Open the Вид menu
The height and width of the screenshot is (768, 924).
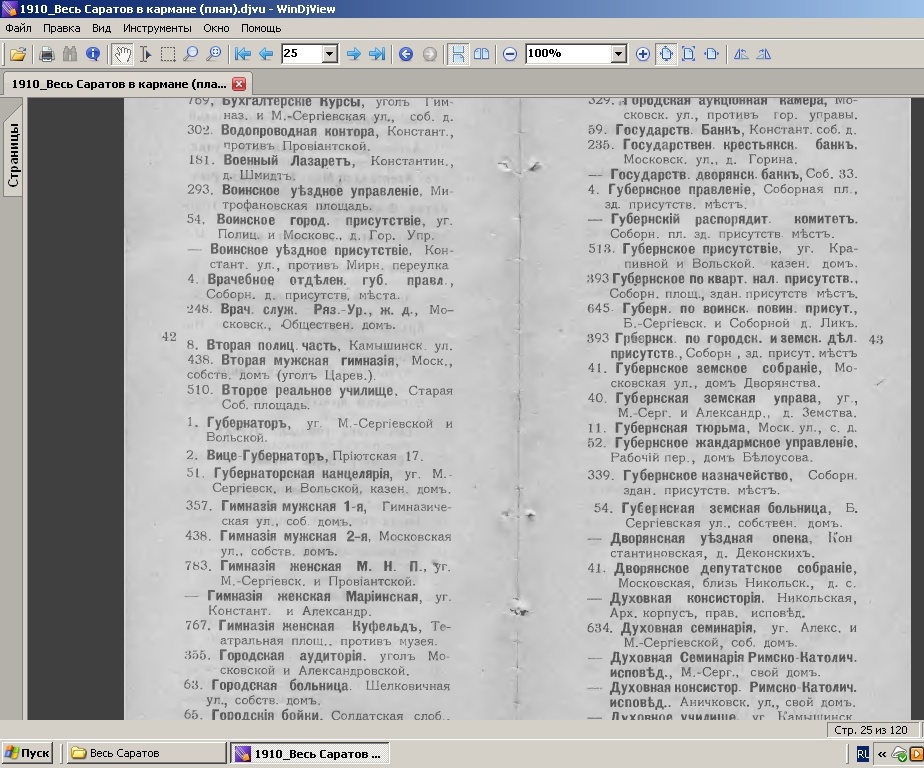(100, 28)
